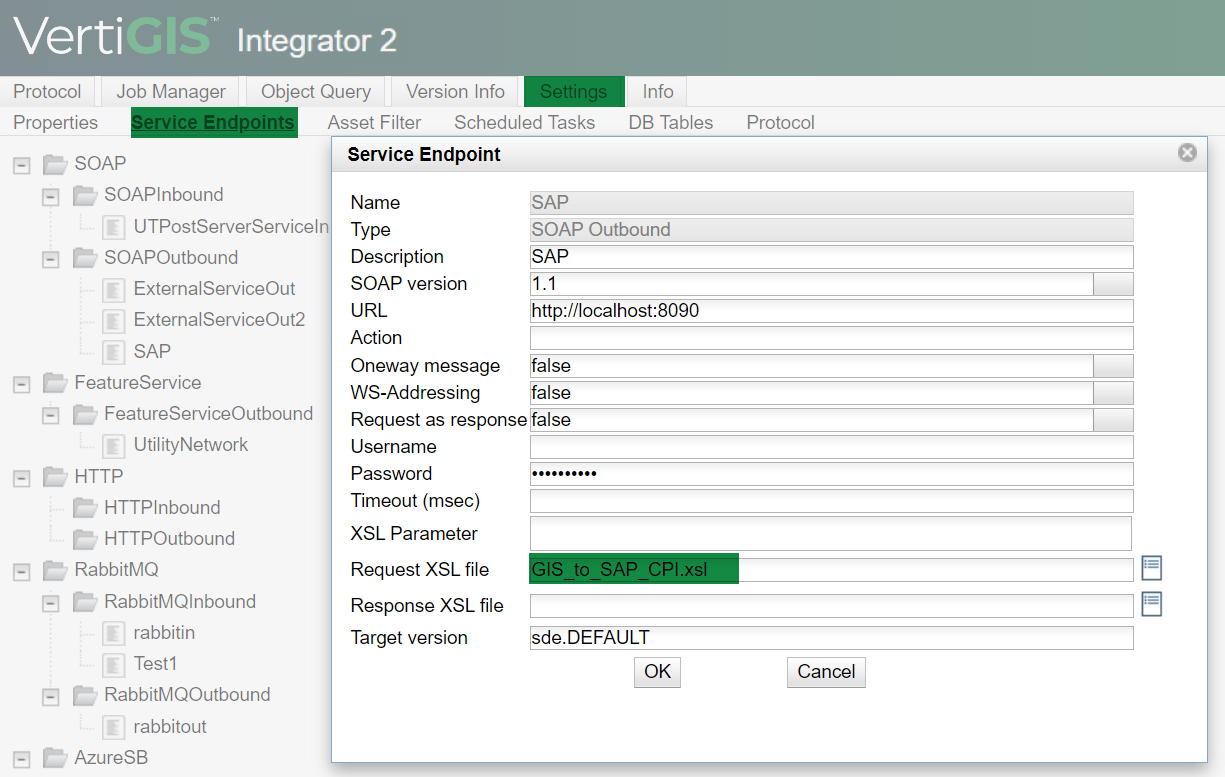Focus the URL field containing localhost:8090
Viewport: 1225px width, 777px height.
(832, 311)
